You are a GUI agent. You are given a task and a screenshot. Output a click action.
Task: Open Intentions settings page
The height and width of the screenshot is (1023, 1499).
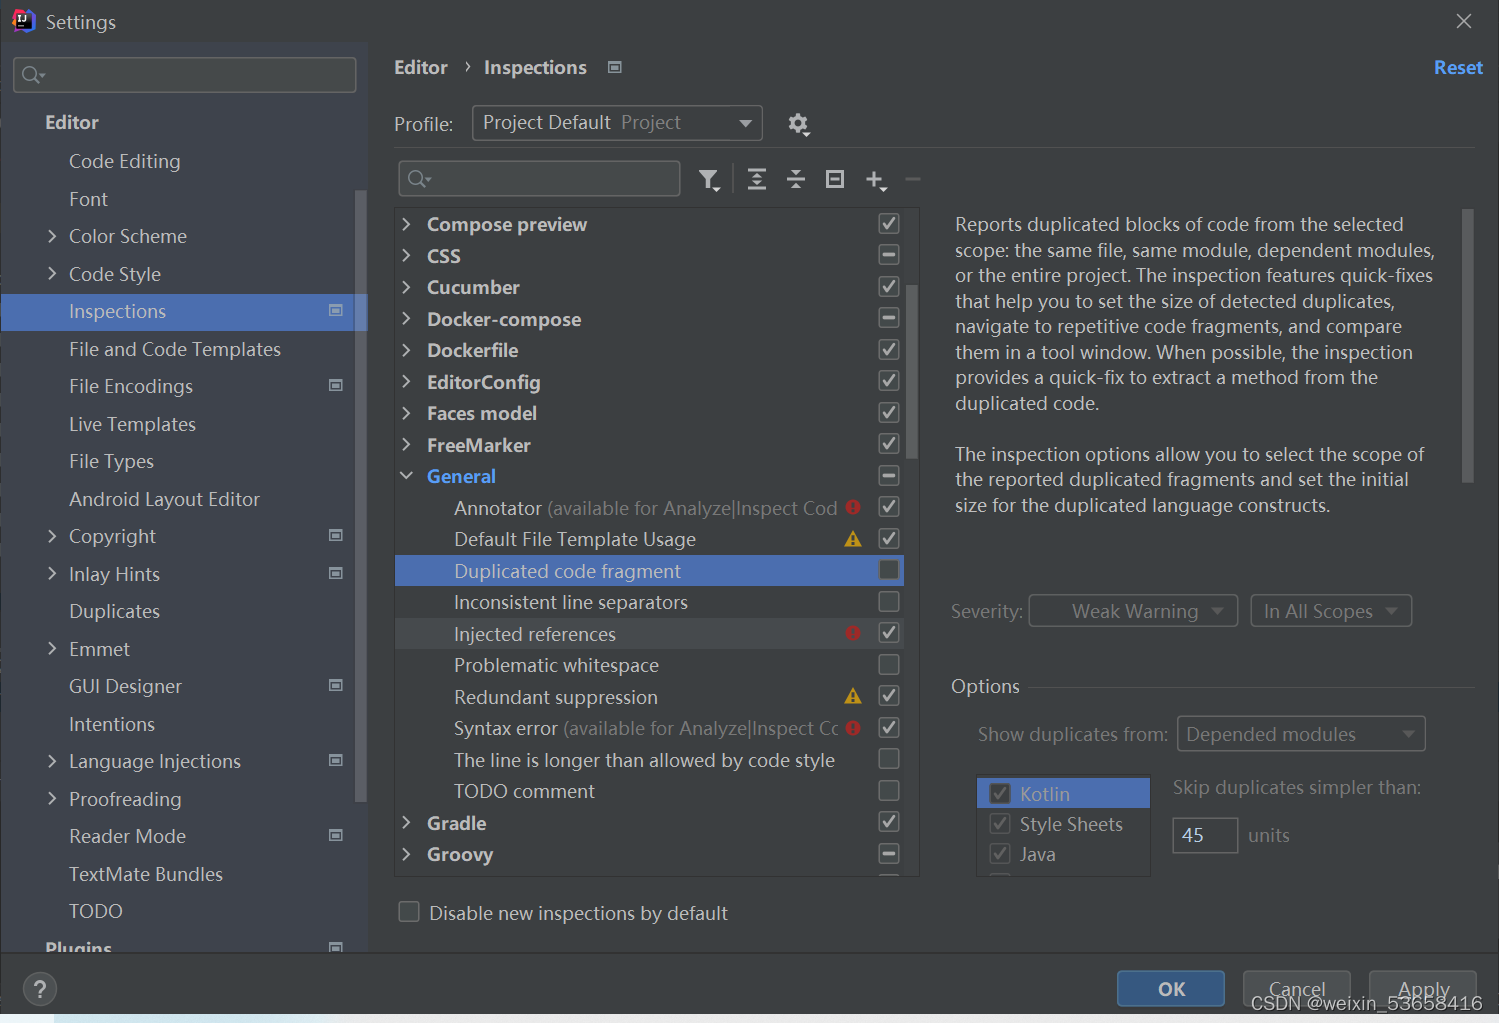coord(112,724)
